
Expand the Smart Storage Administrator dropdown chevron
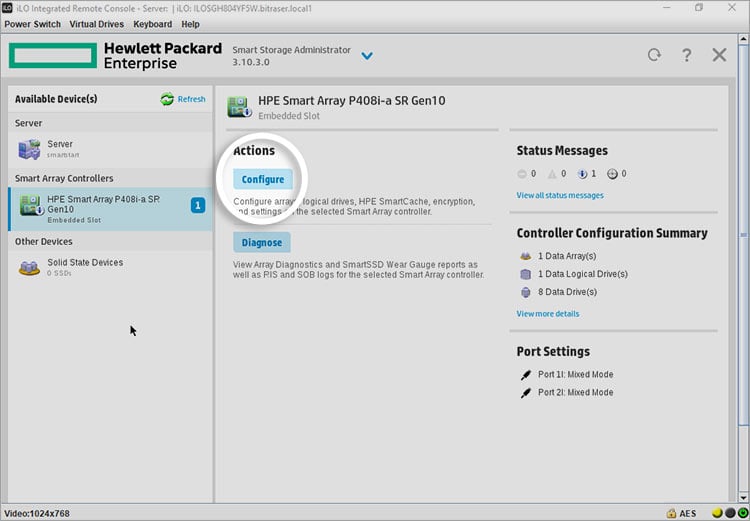(367, 56)
